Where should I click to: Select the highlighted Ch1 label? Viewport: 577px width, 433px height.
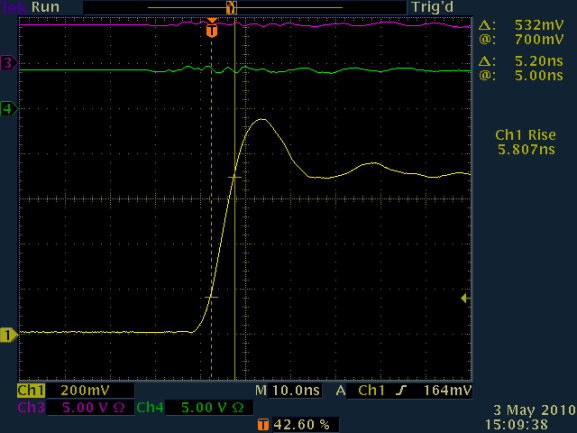[31, 391]
